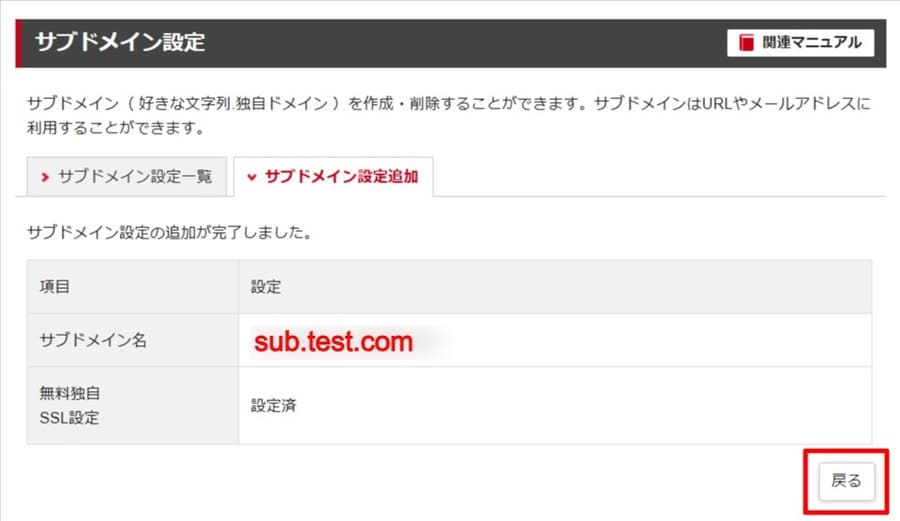Image resolution: width=900 pixels, height=521 pixels.
Task: Click the sub.test.com domain text
Action: click(333, 342)
